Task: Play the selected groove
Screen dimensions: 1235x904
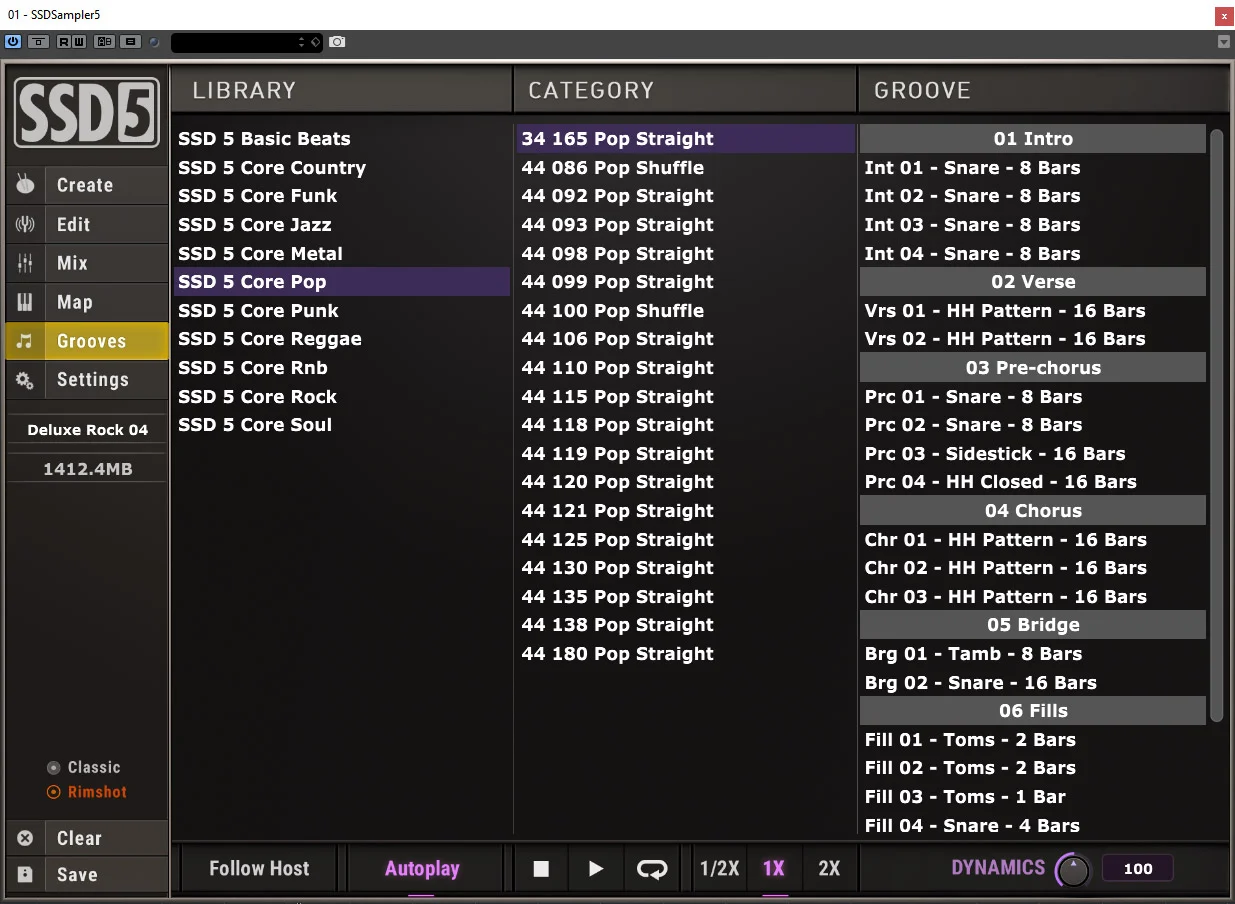Action: [596, 869]
